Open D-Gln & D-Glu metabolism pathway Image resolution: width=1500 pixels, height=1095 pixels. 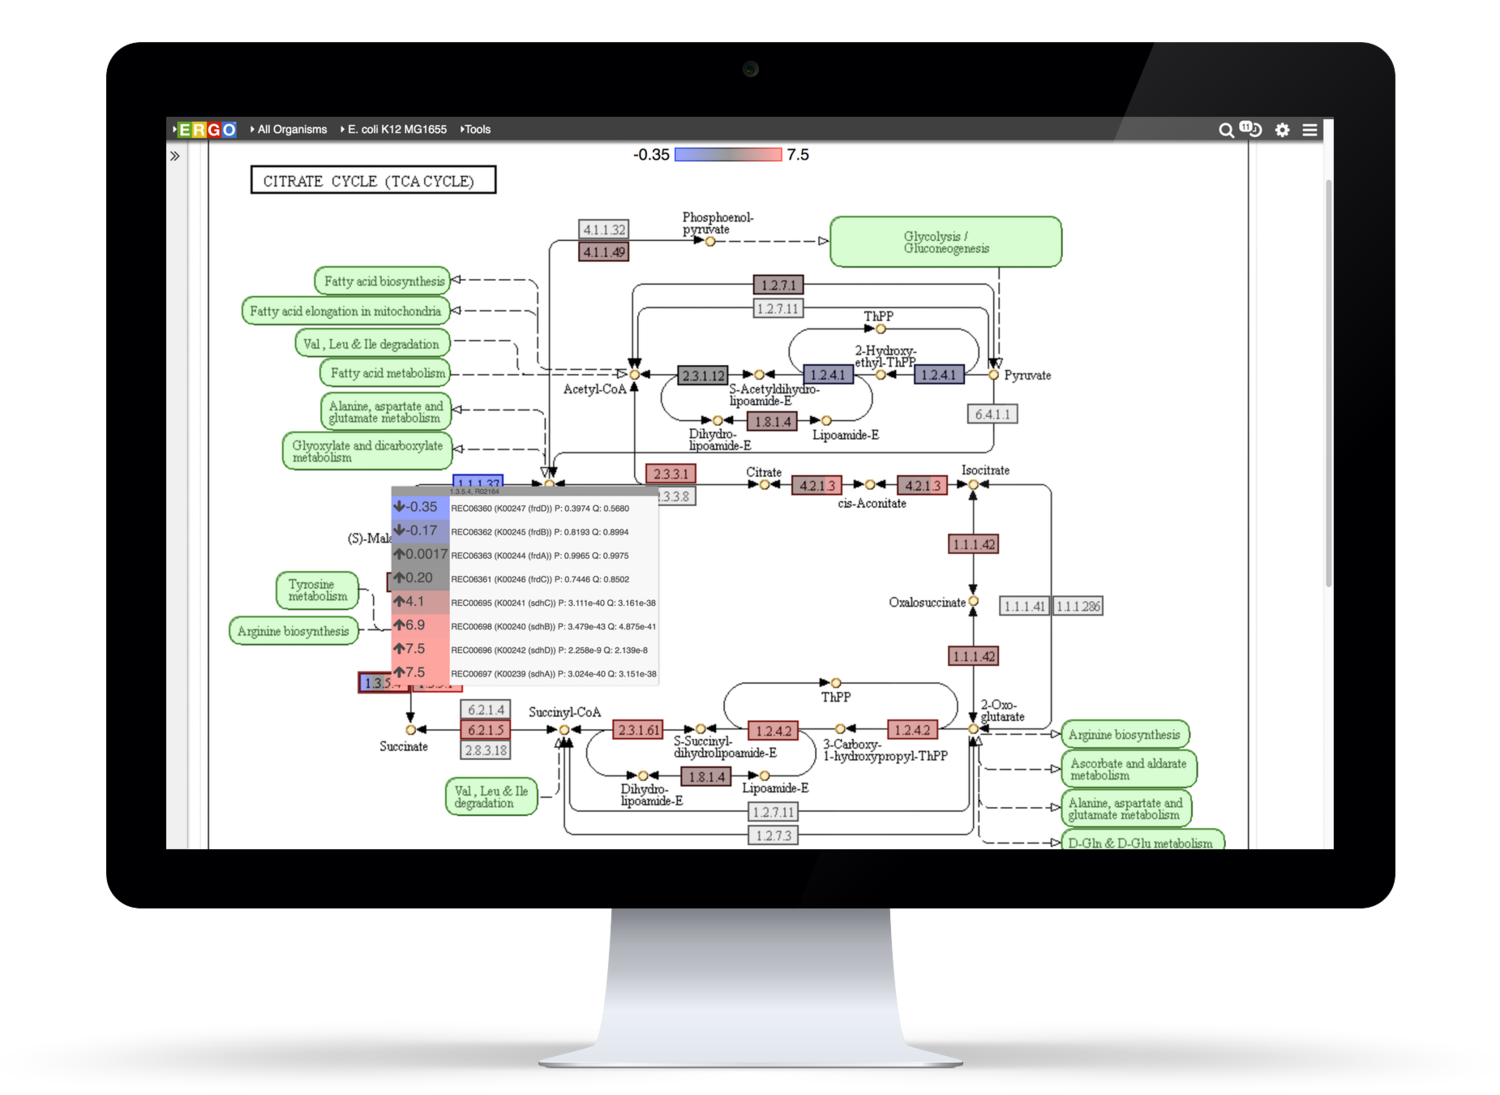pyautogui.click(x=1142, y=841)
